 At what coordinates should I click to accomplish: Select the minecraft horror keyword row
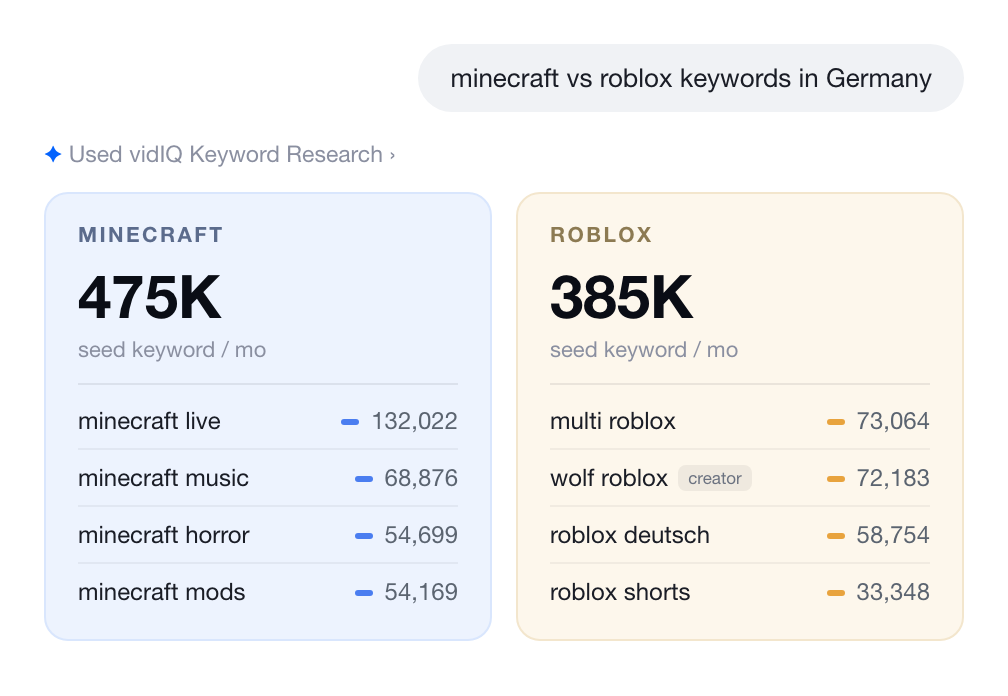(x=268, y=535)
